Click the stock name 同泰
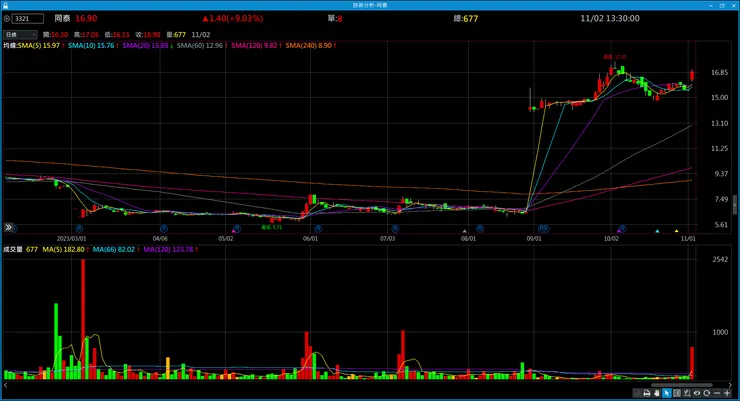The width and height of the screenshot is (740, 401). [x=62, y=18]
